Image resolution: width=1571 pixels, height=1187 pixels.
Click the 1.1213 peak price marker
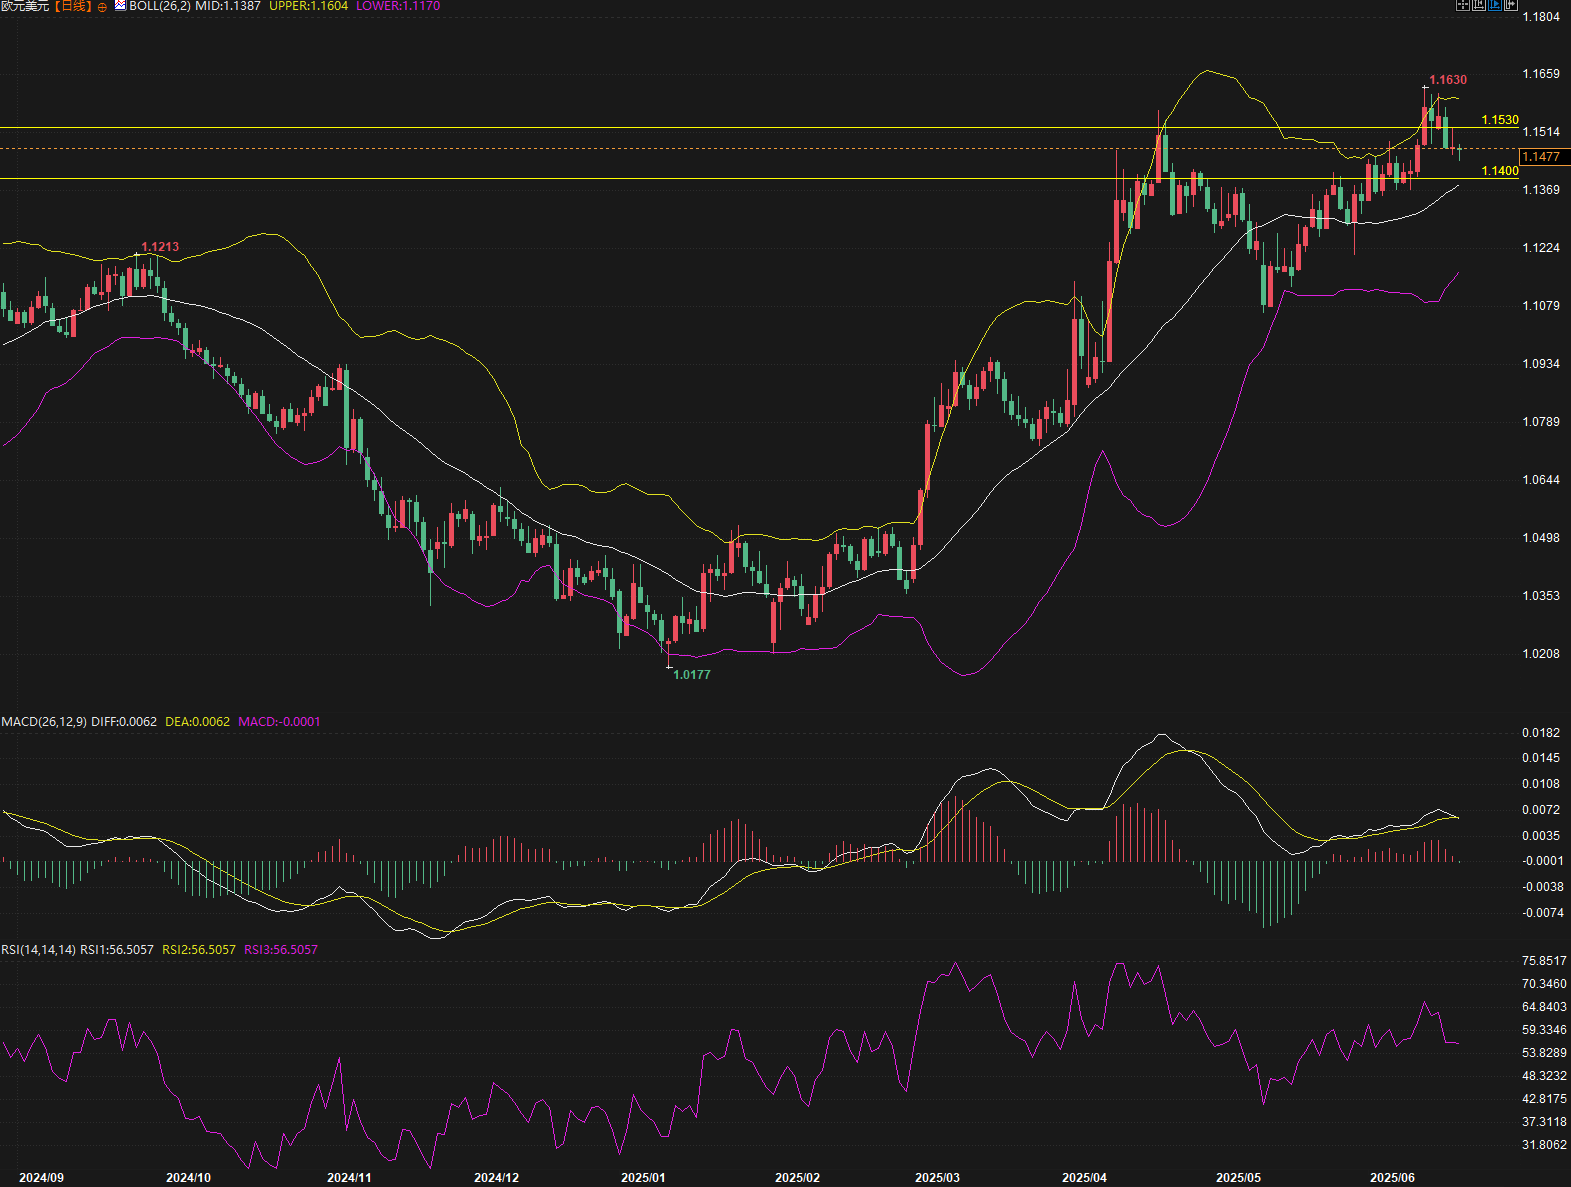[x=160, y=247]
